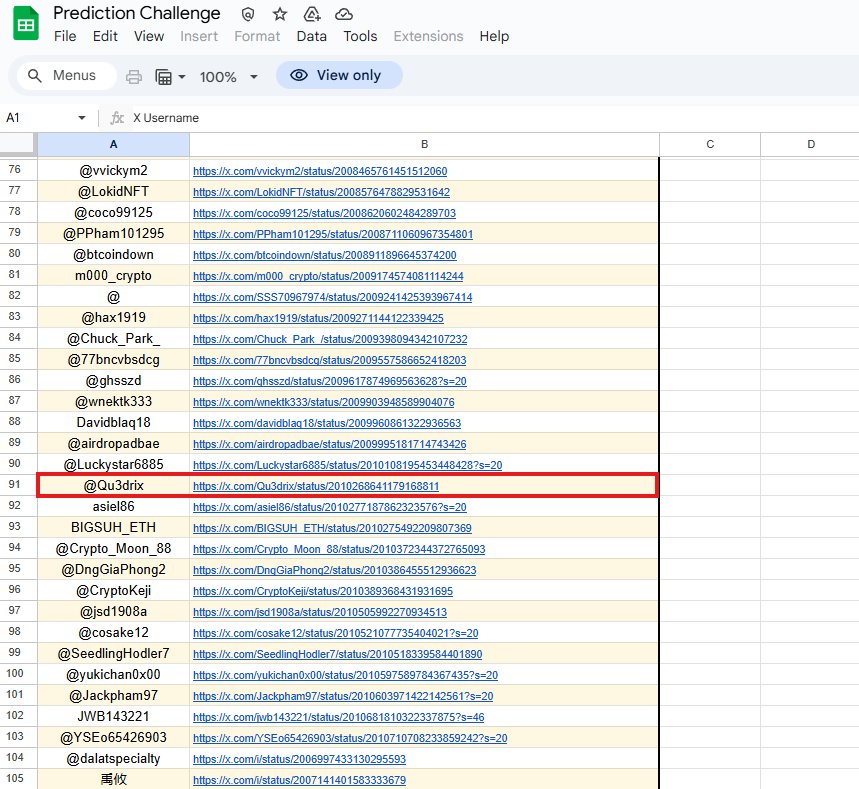
Task: Click cell containing @CryptoKeji
Action: (x=113, y=590)
